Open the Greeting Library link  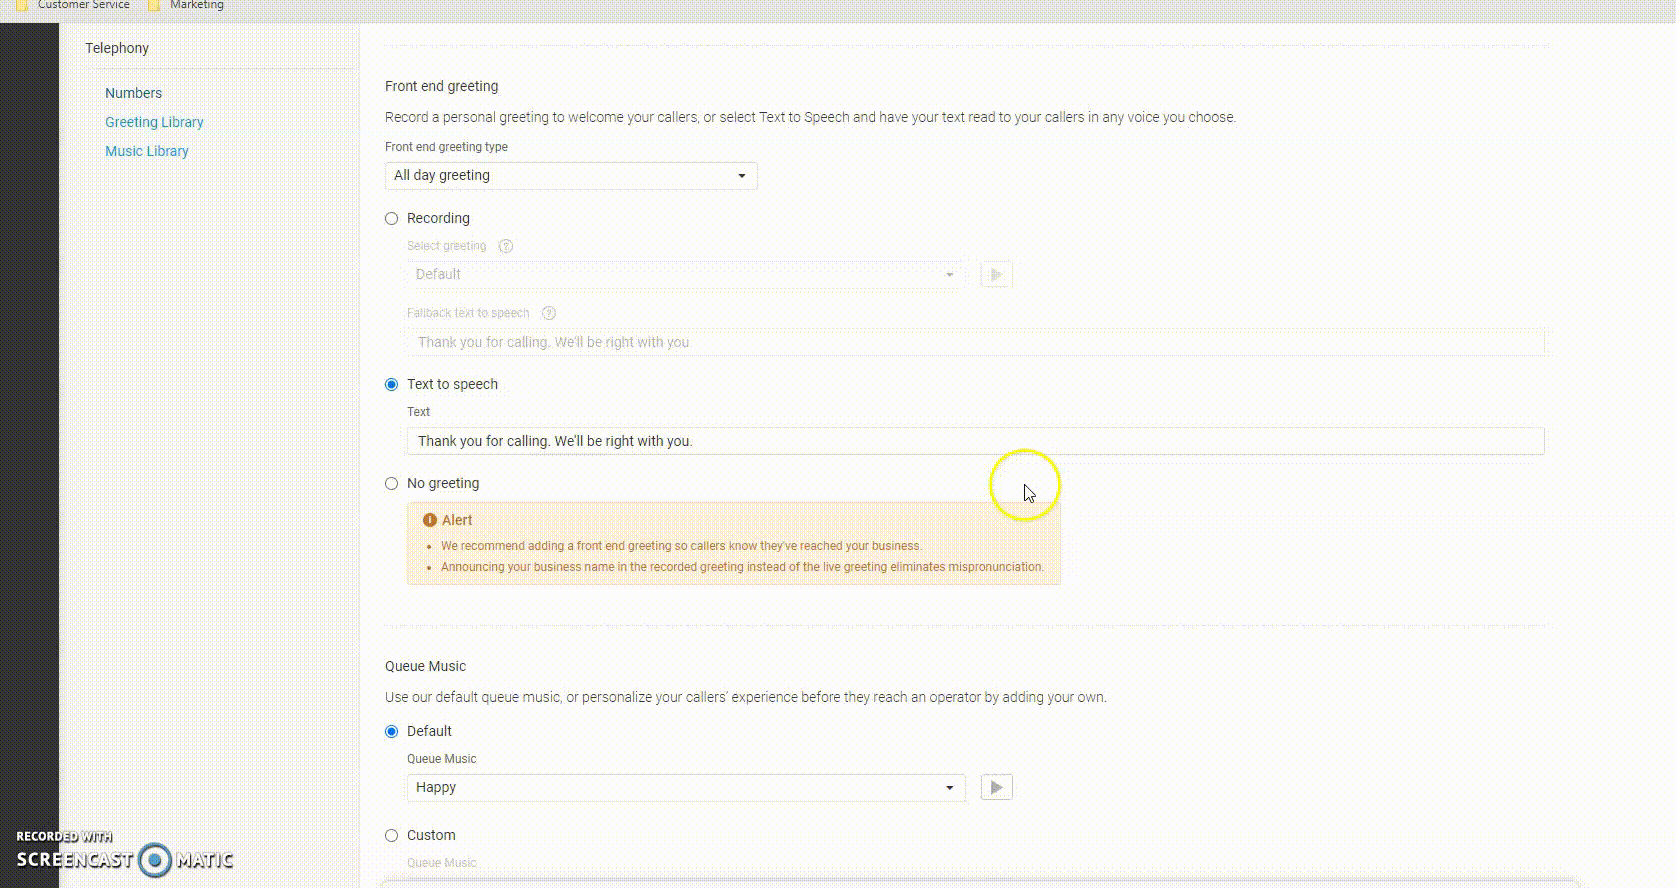(154, 122)
